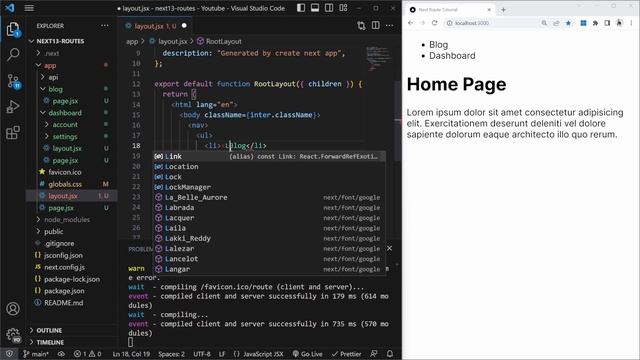Viewport: 640px width, 360px height.
Task: Toggle secondary side bar layout icon
Action: (x=329, y=8)
